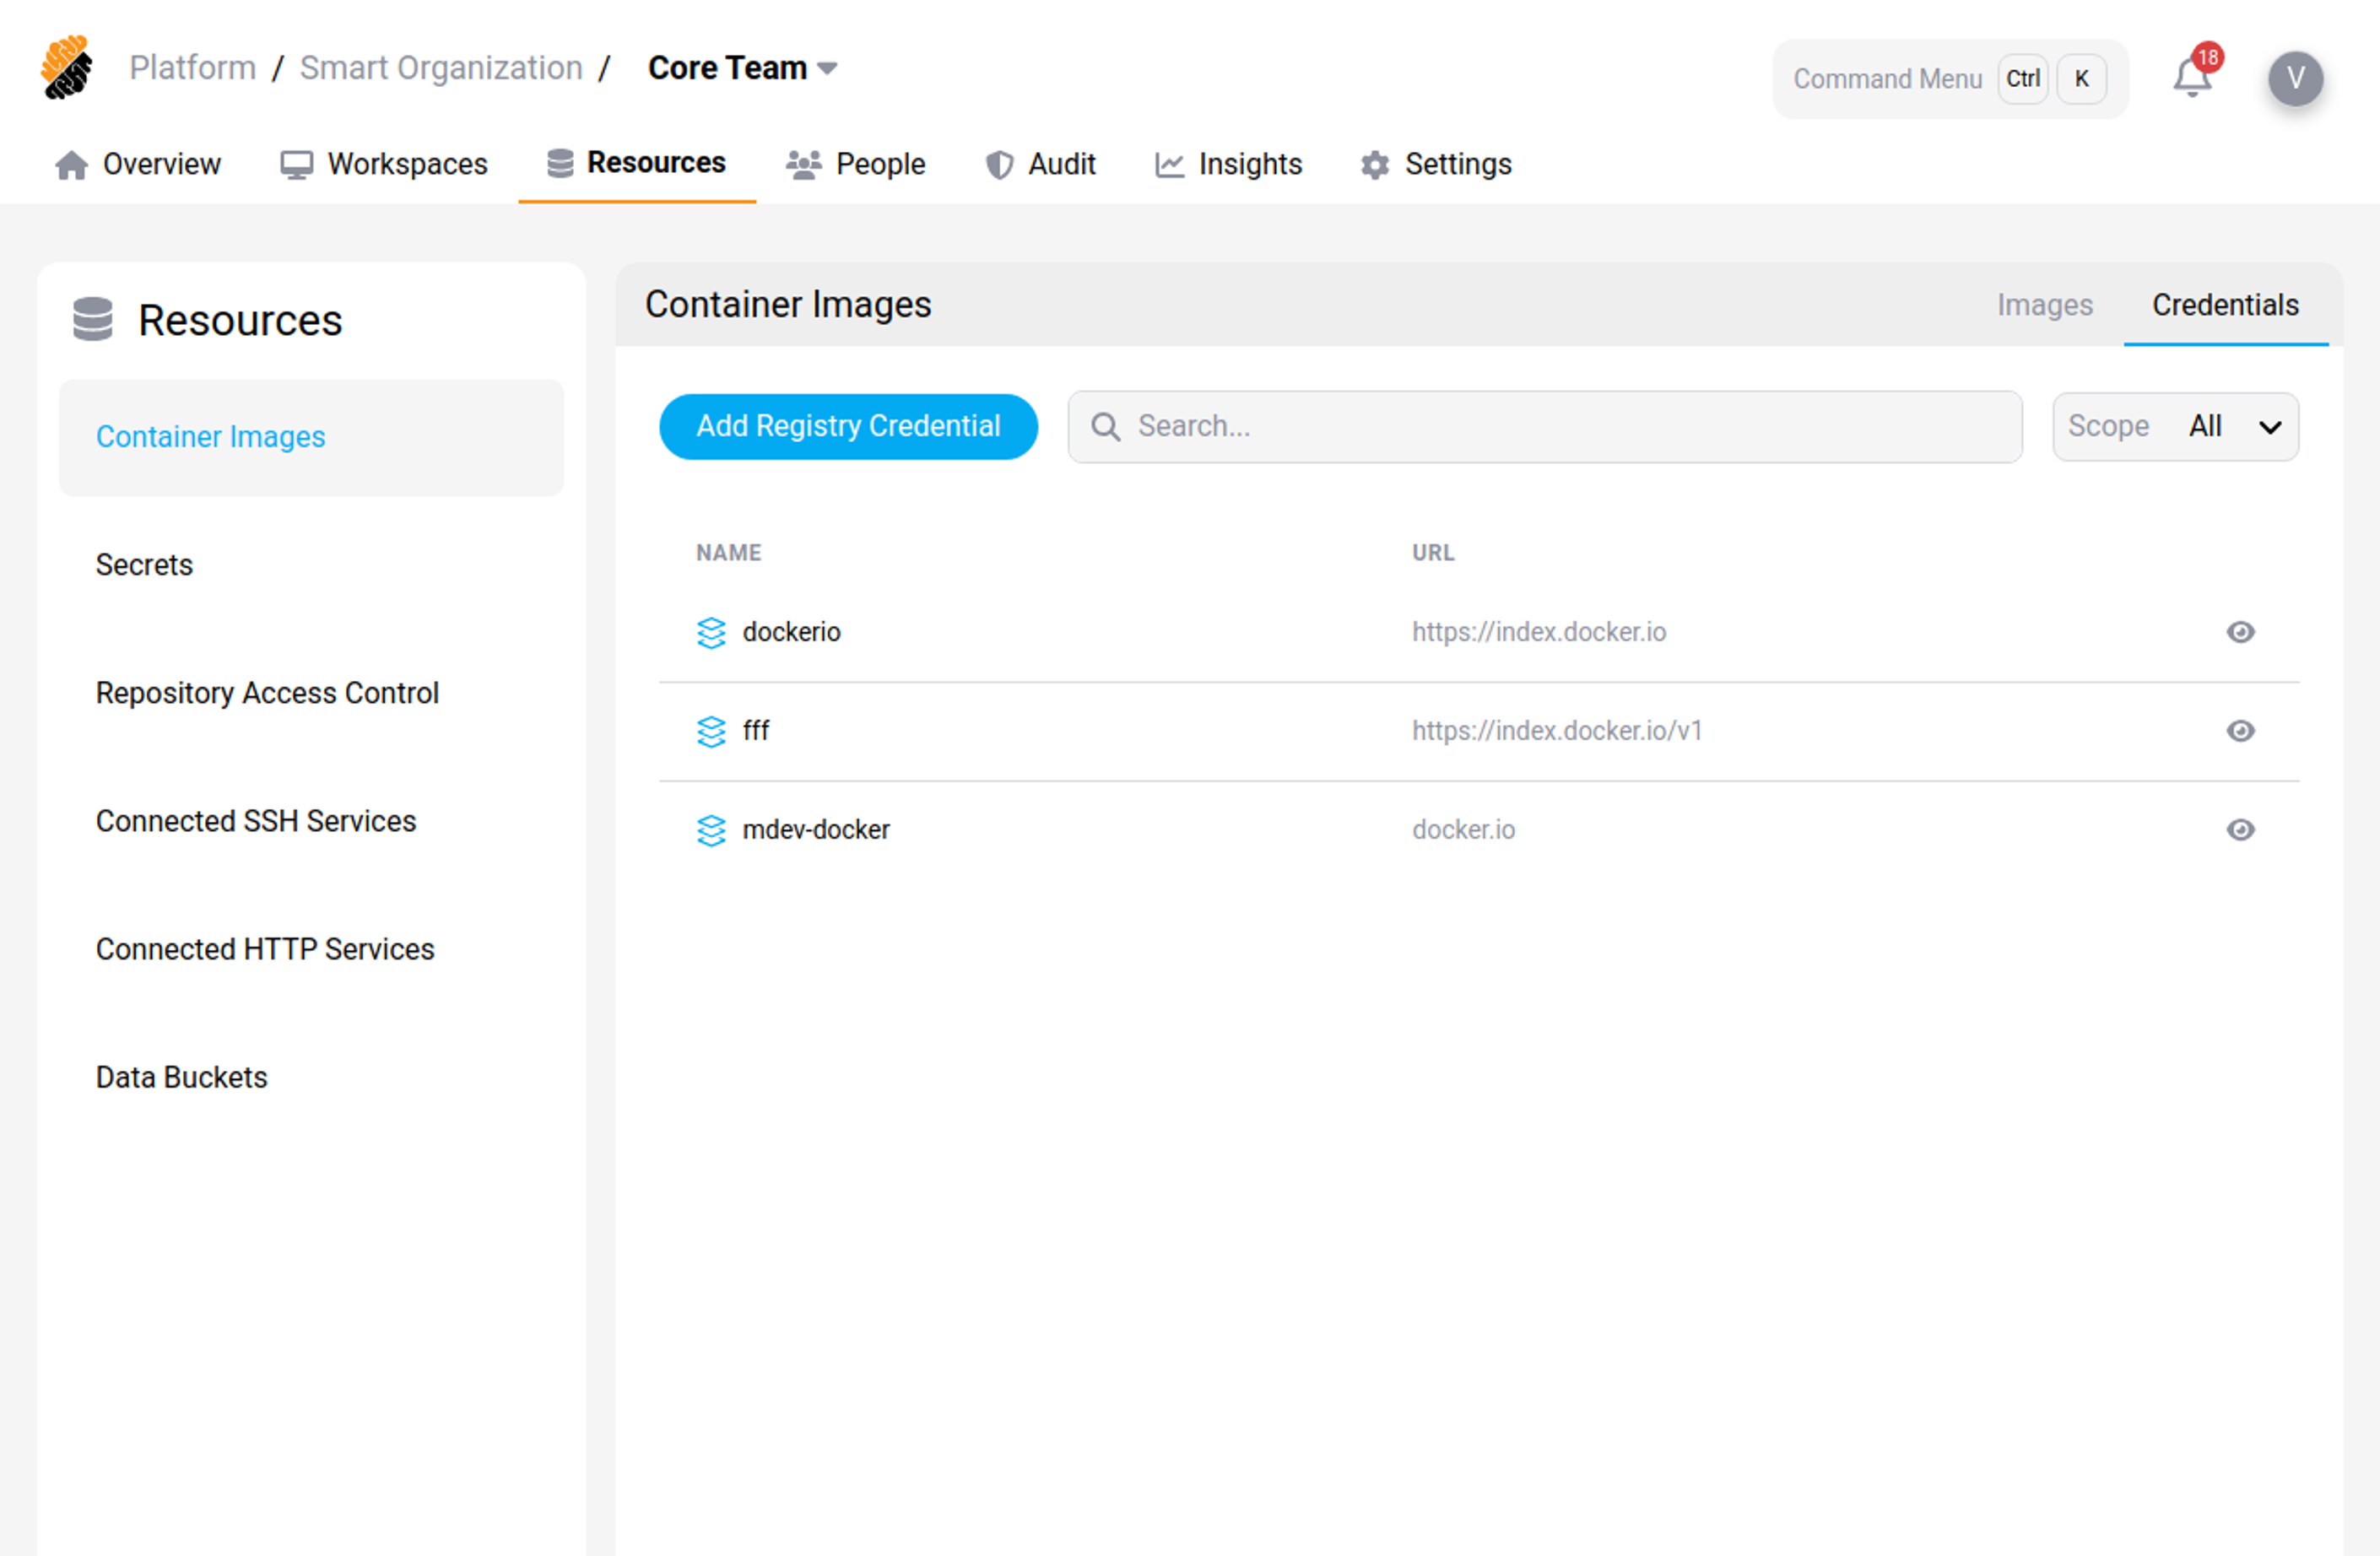The width and height of the screenshot is (2380, 1556).
Task: Switch to the Workspaces tab
Action: [x=384, y=164]
